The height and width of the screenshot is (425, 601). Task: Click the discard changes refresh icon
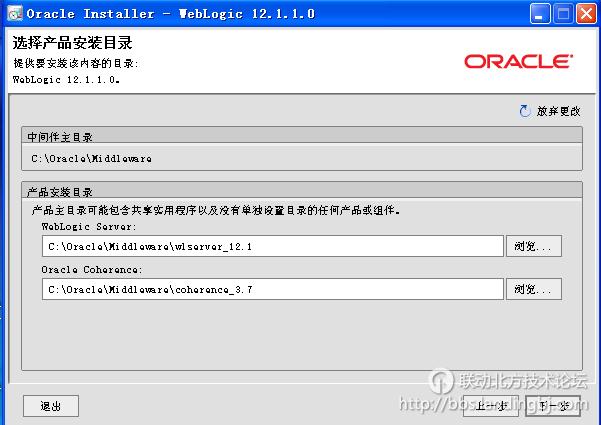pyautogui.click(x=525, y=111)
